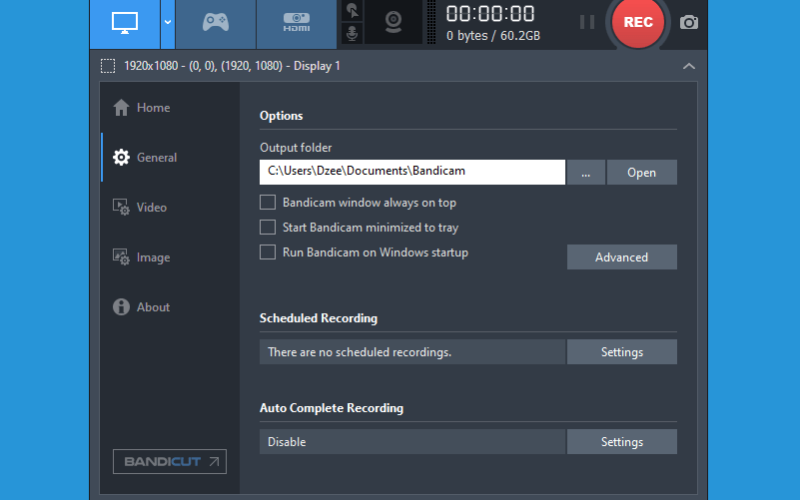The width and height of the screenshot is (800, 500).
Task: Click Open to view output folder
Action: pos(642,172)
